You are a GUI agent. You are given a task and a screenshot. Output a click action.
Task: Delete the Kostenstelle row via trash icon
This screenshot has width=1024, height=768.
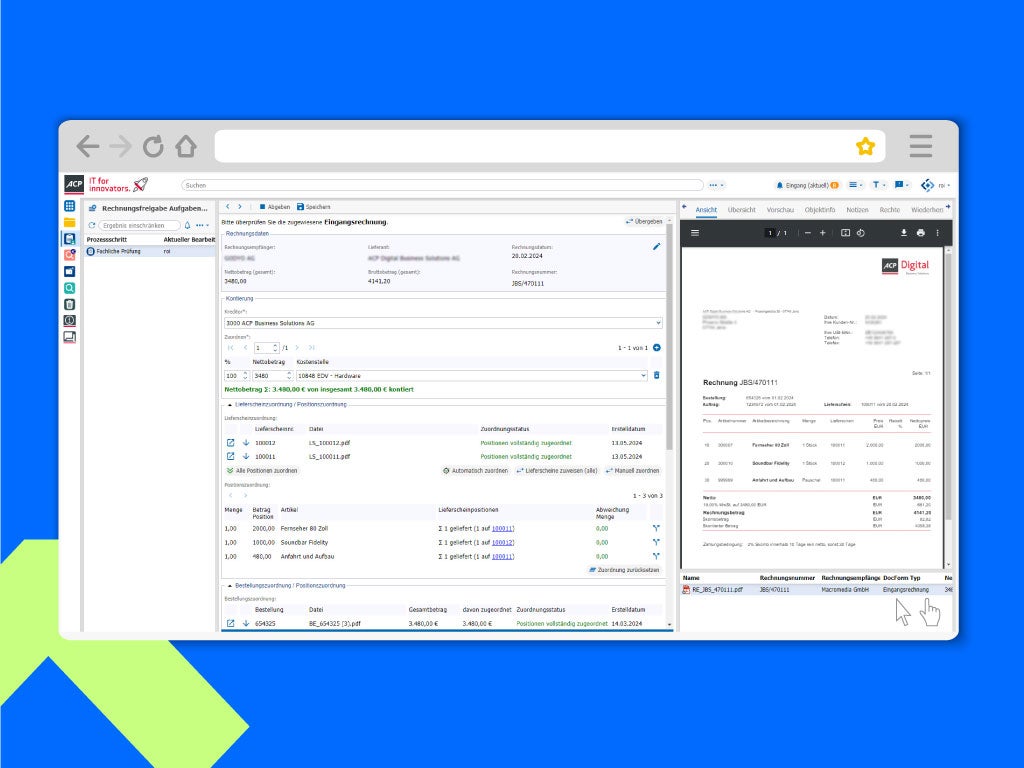coord(657,375)
